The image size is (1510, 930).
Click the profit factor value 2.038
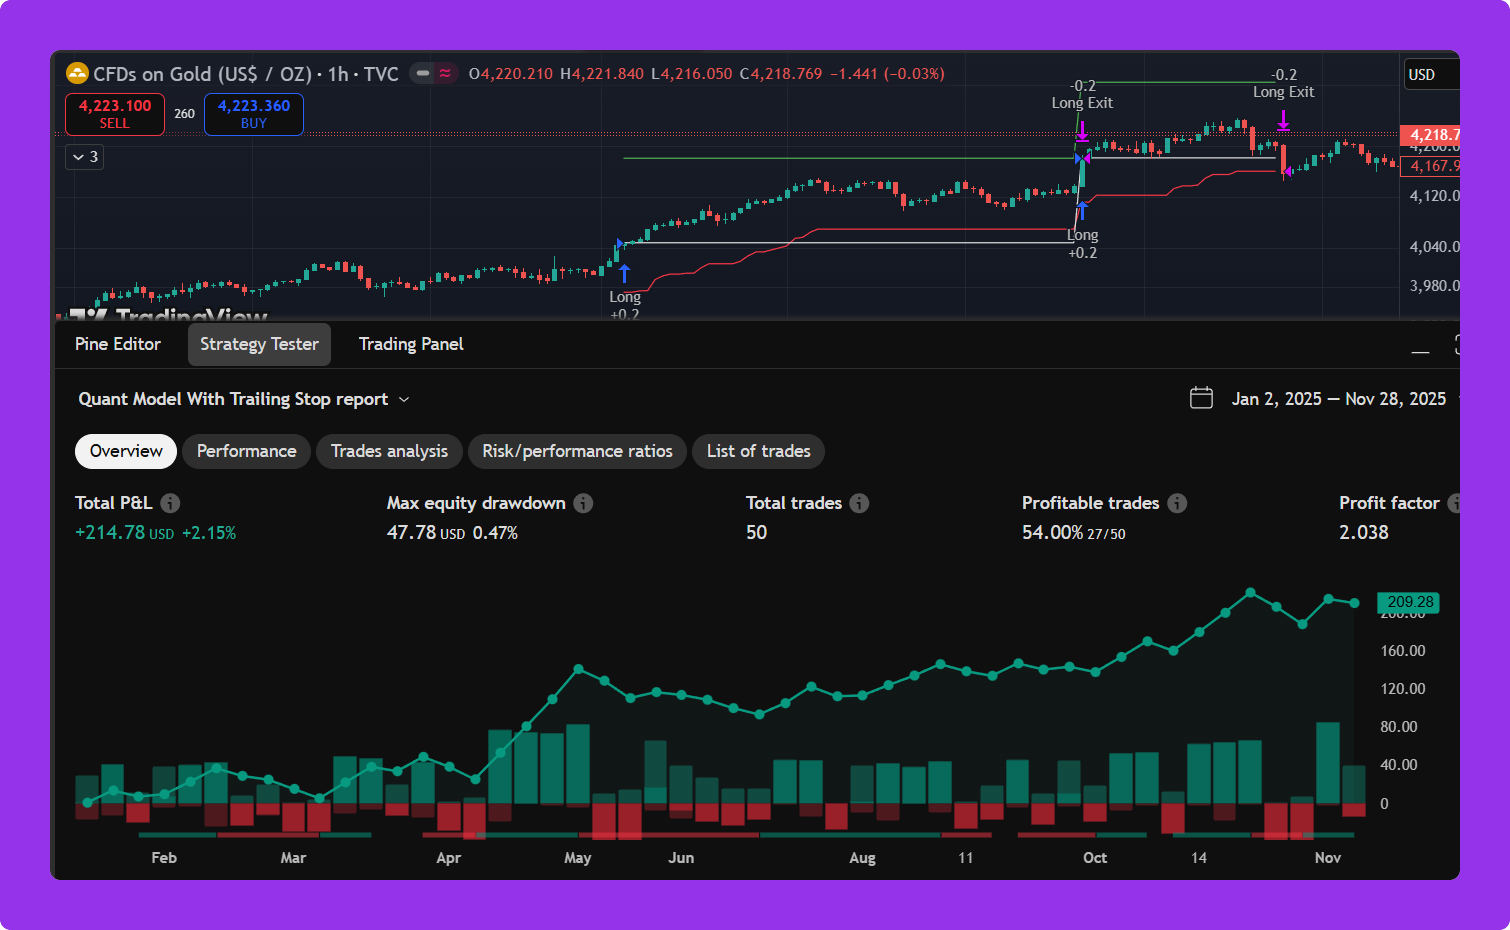[x=1364, y=533]
